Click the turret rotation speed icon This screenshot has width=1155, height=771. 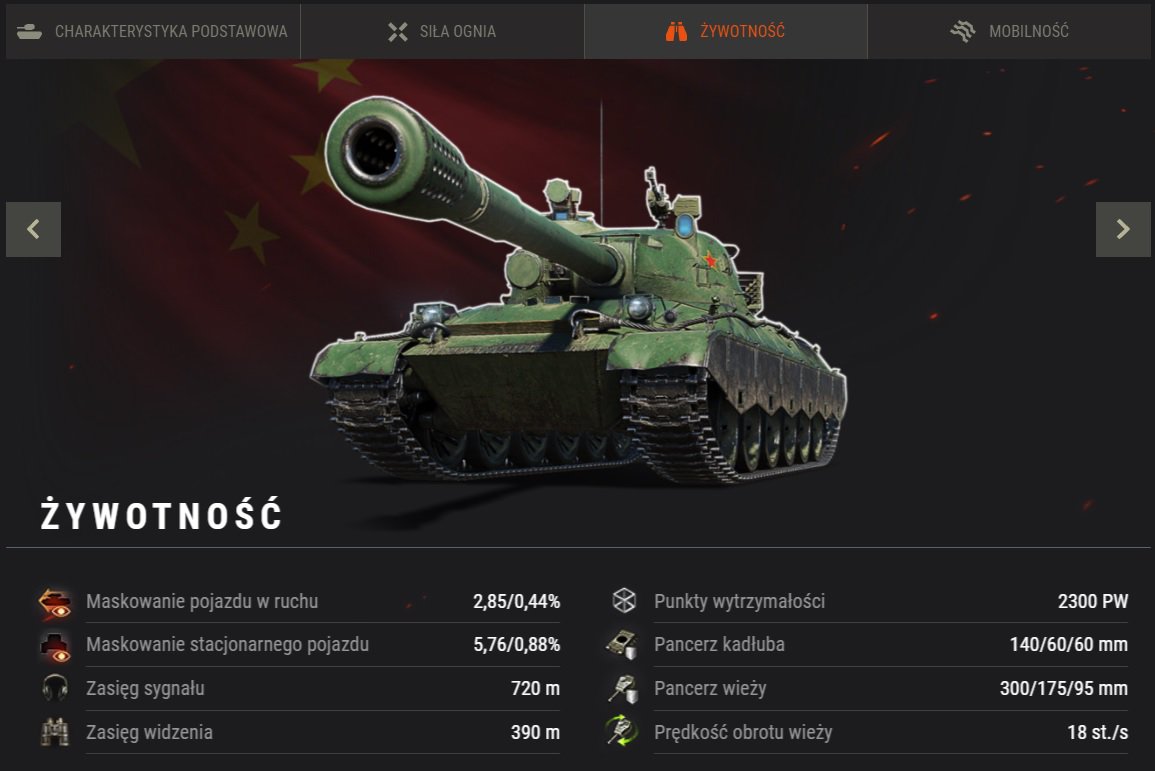(622, 731)
